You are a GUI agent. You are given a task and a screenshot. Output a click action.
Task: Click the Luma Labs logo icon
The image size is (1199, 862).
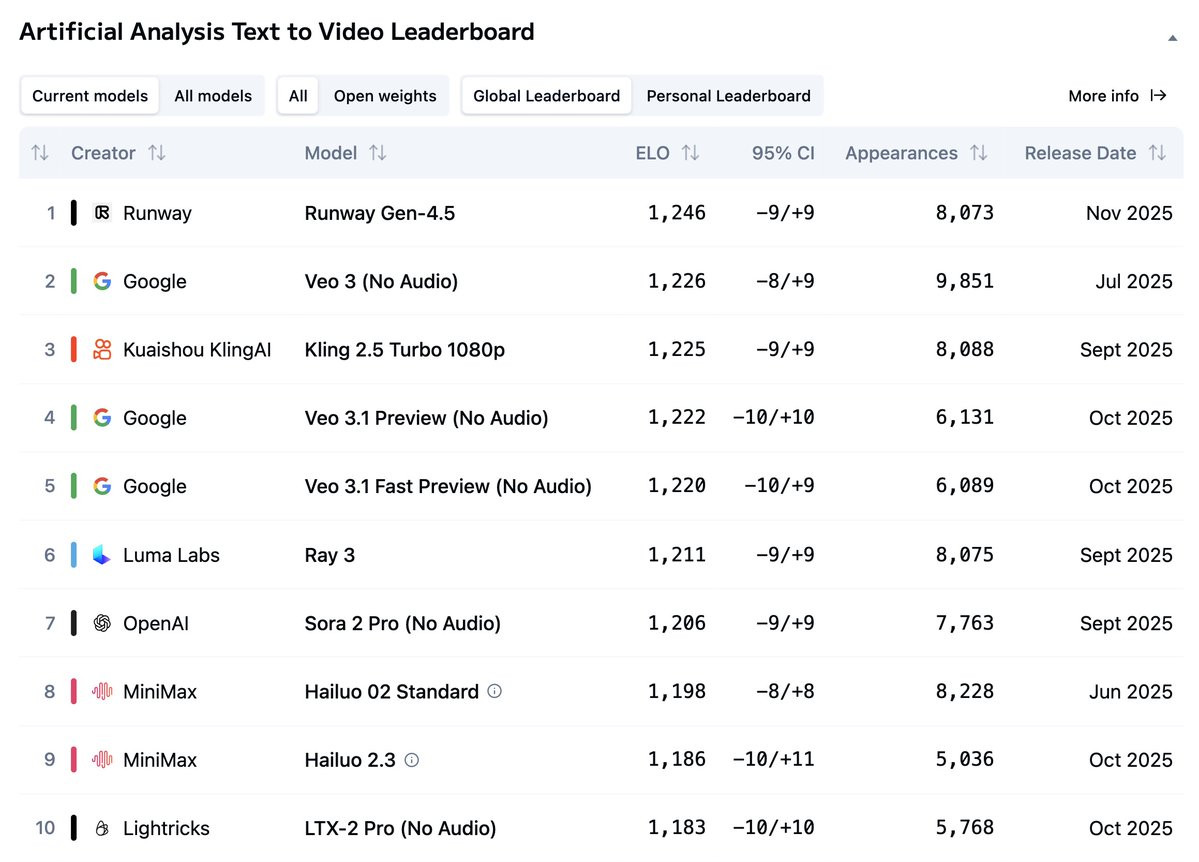click(x=102, y=555)
